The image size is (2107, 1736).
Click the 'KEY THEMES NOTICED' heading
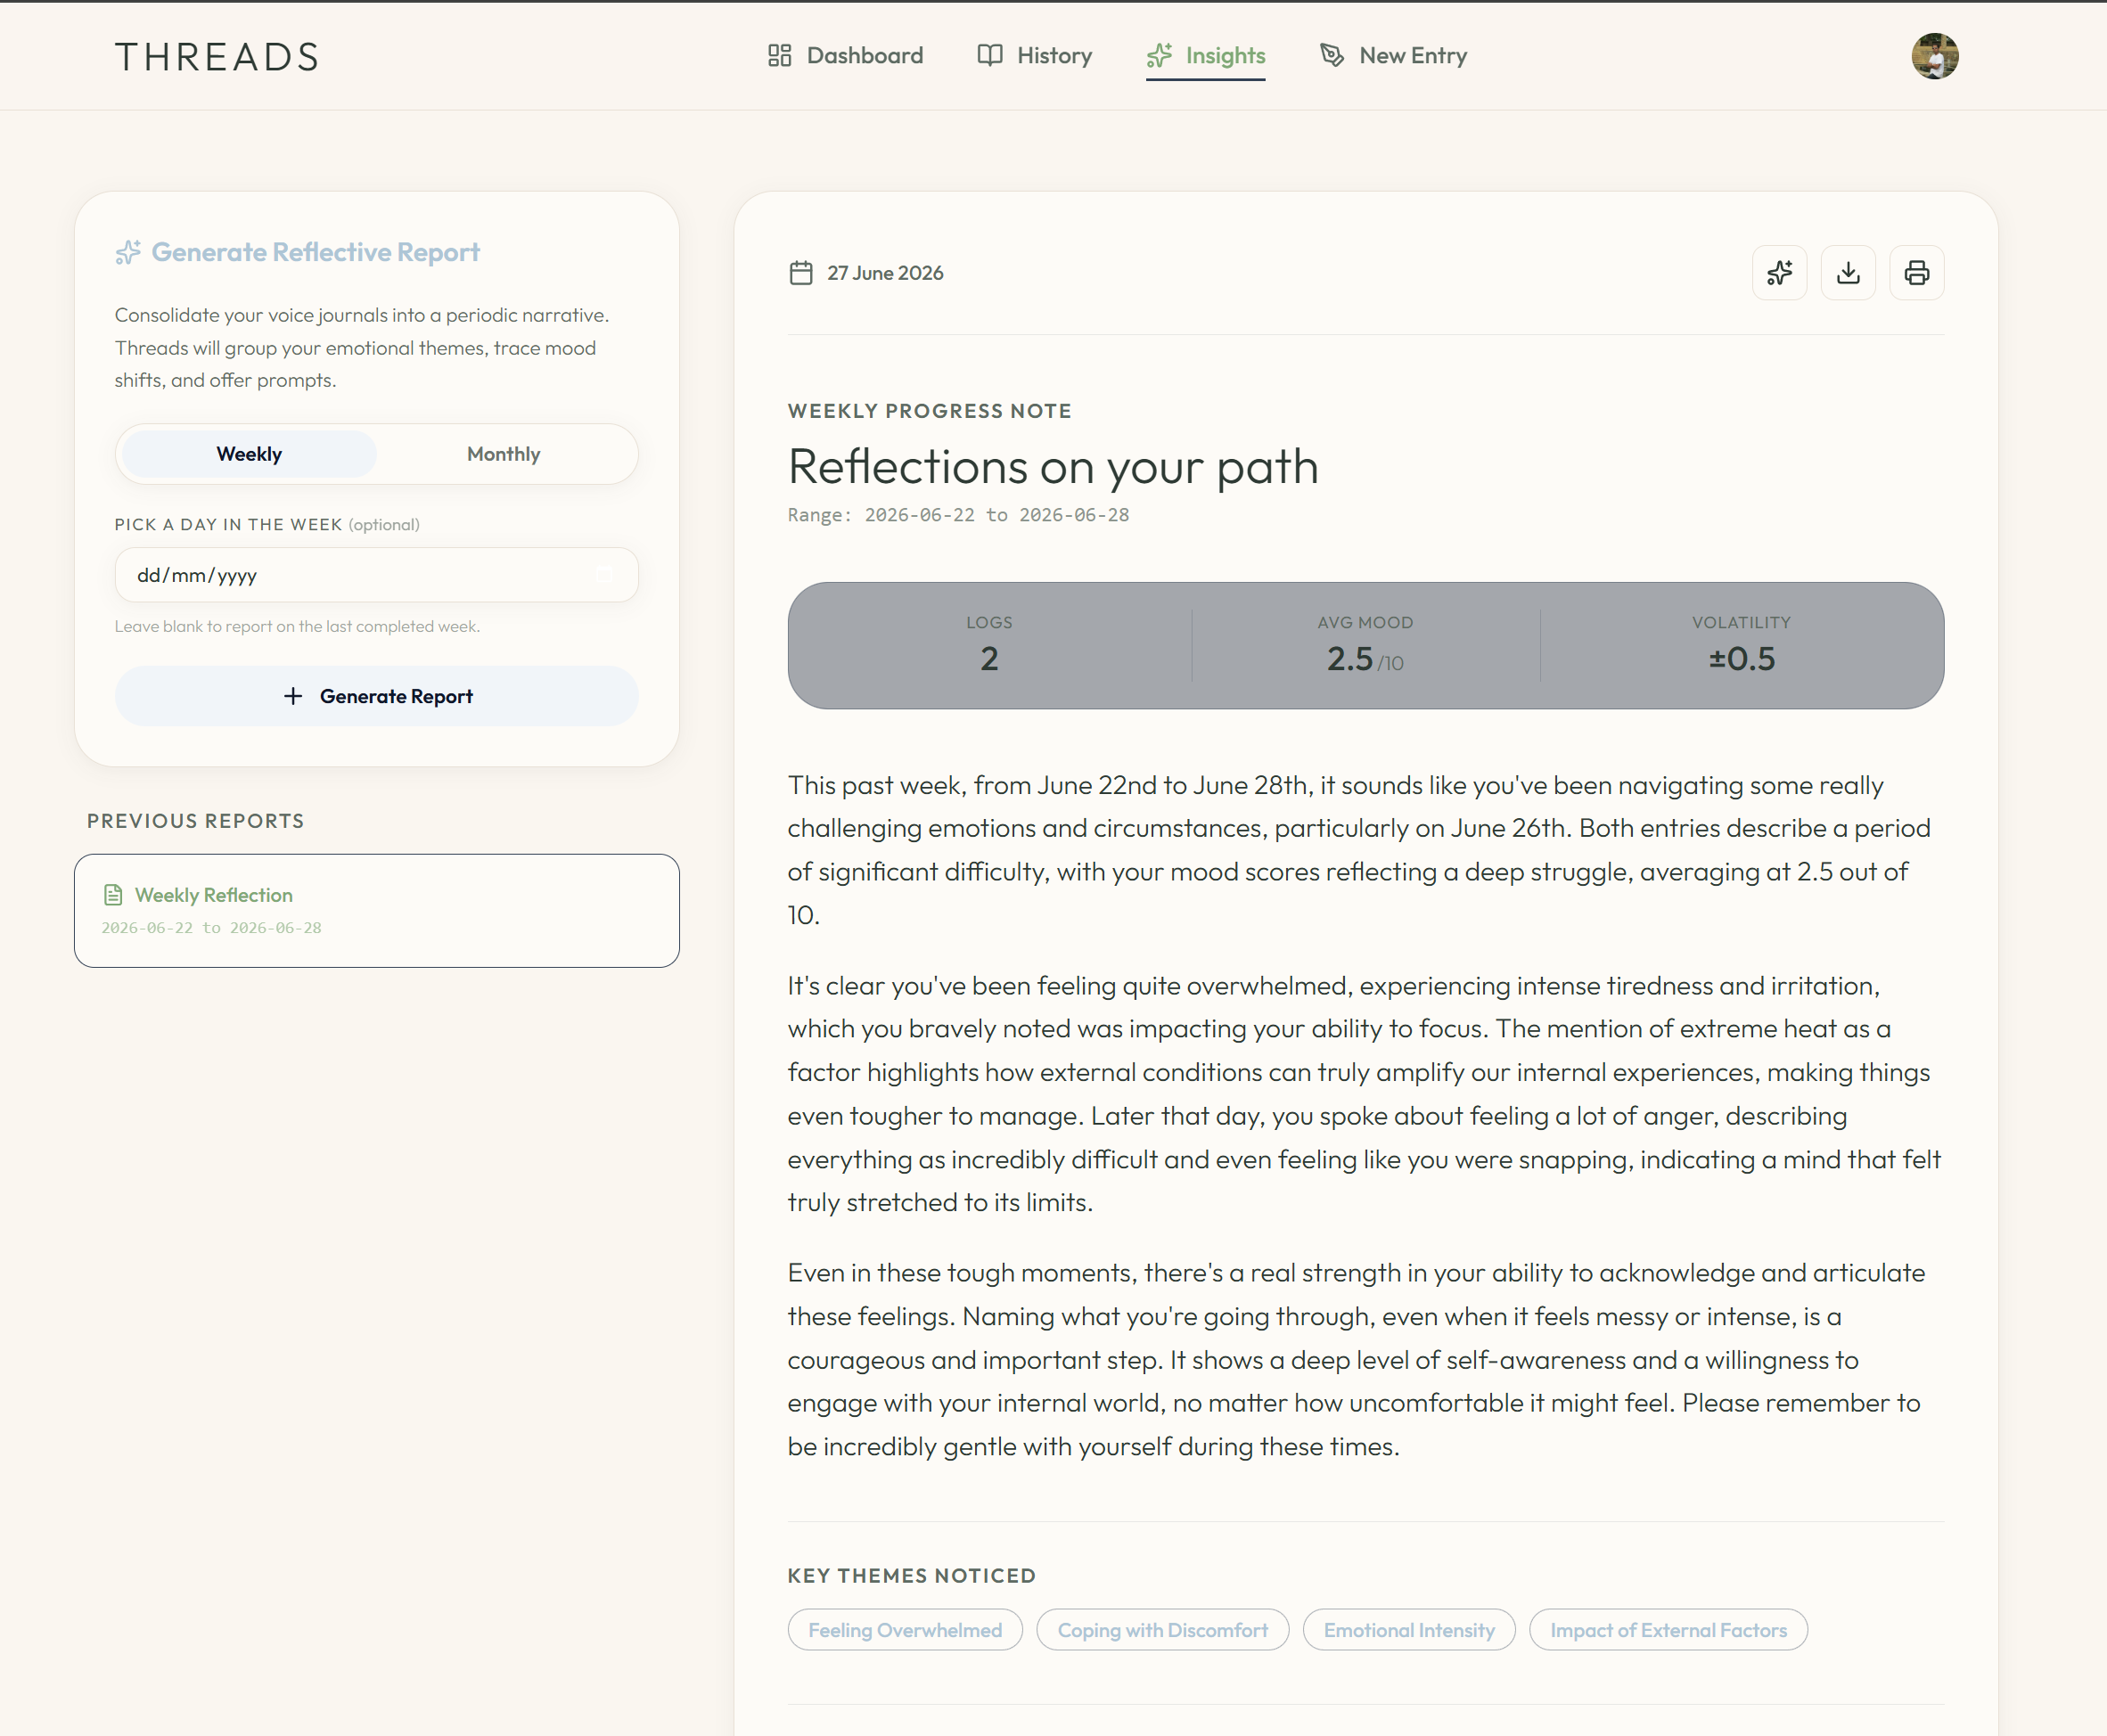(x=911, y=1576)
